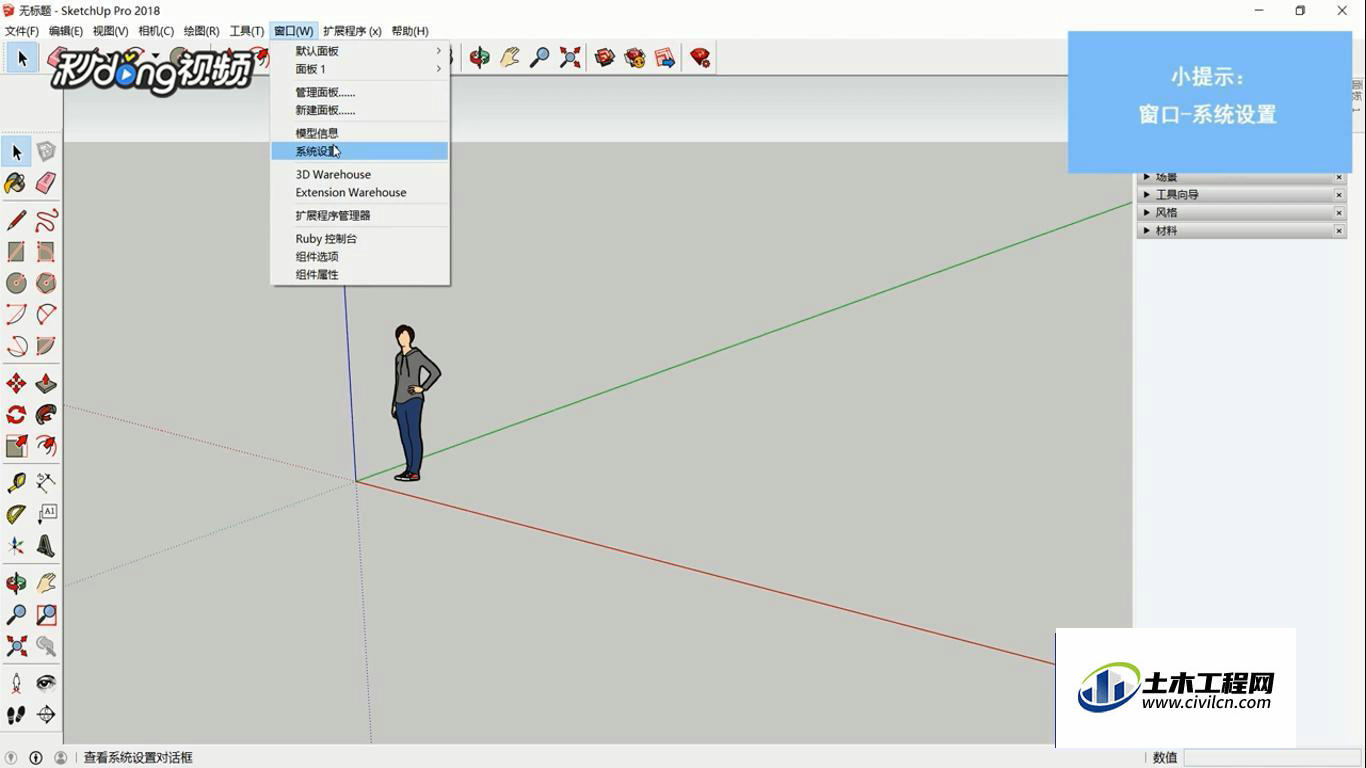This screenshot has height=768, width=1366.
Task: Open the 默认面板 submenu
Action: click(x=360, y=51)
